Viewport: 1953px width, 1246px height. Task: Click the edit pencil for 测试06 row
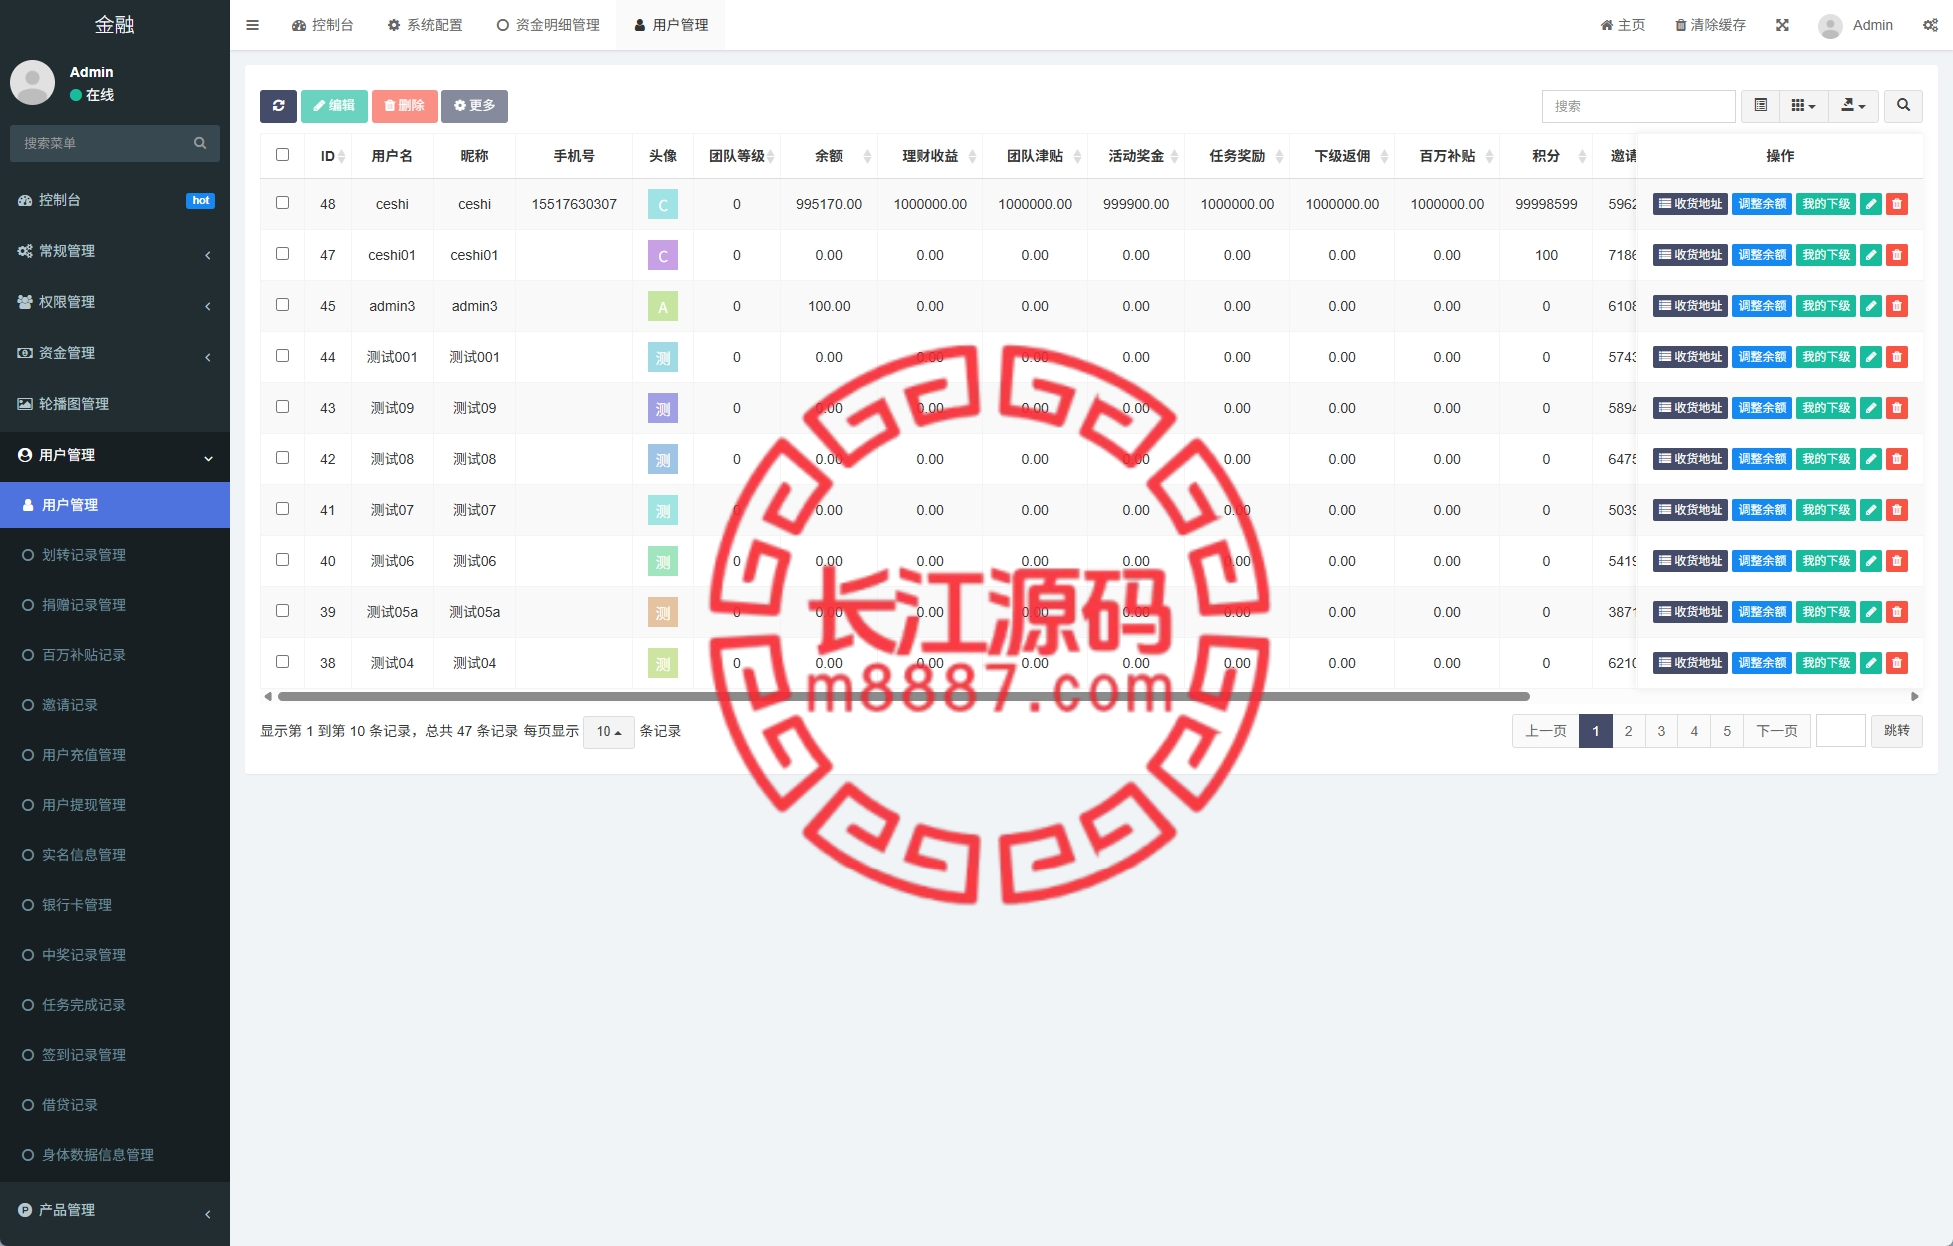point(1871,561)
